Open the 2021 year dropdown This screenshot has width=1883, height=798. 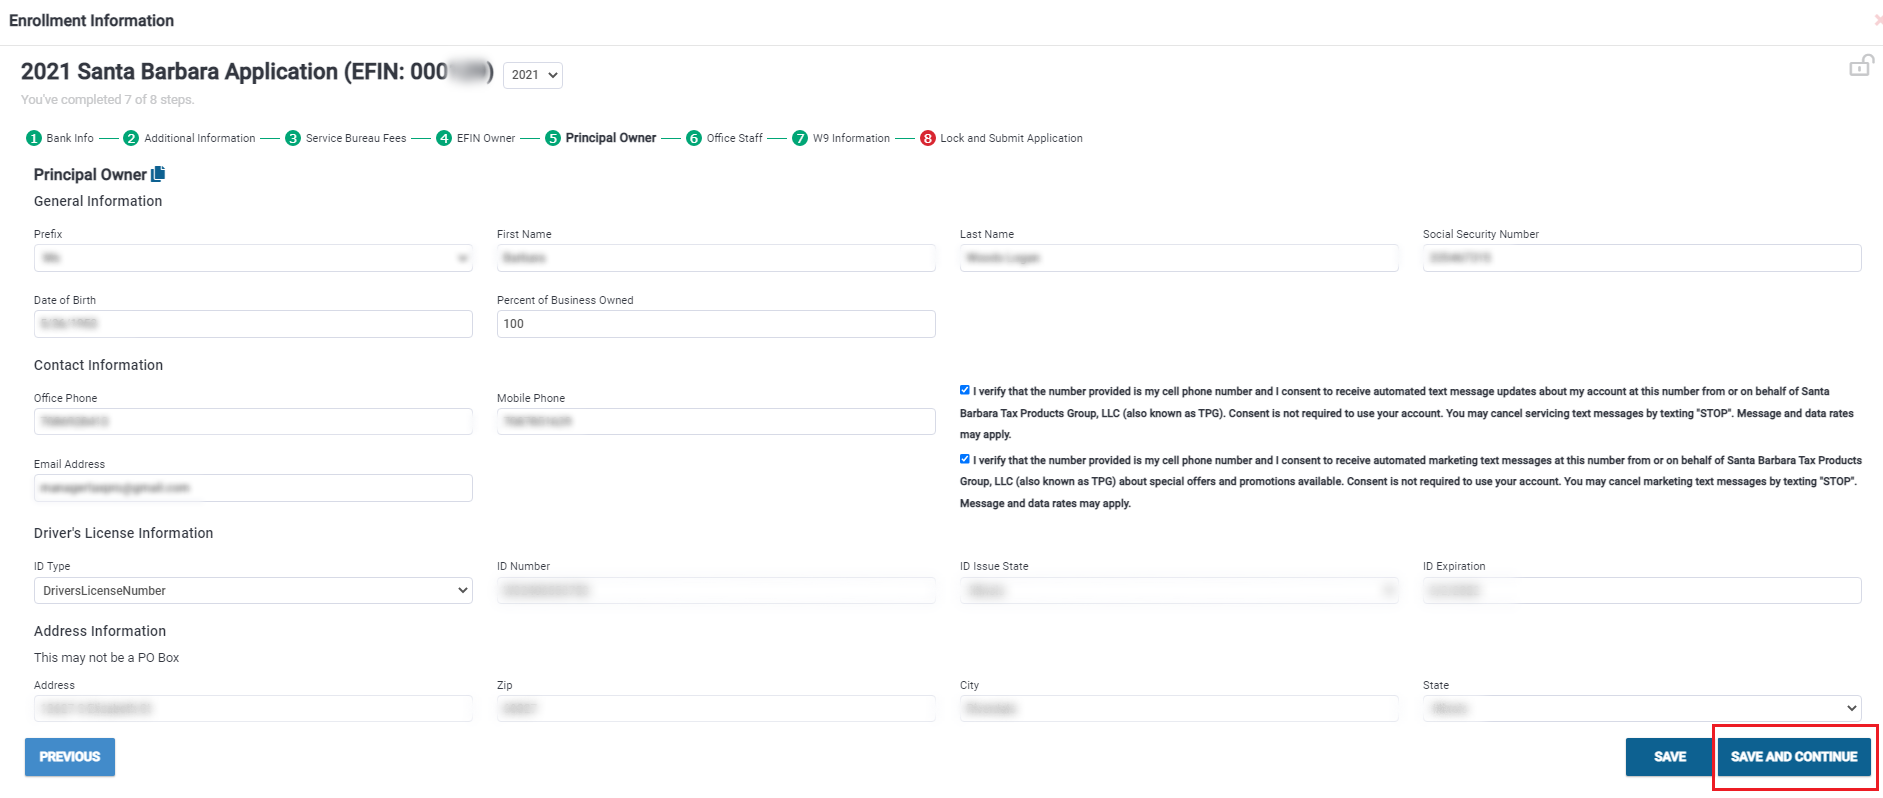click(x=533, y=75)
